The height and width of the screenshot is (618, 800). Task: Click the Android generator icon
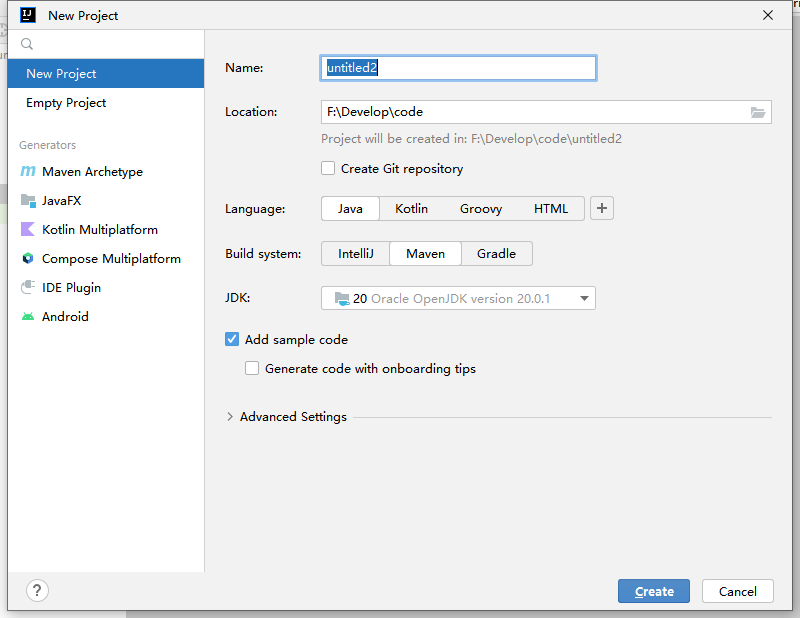(x=28, y=317)
